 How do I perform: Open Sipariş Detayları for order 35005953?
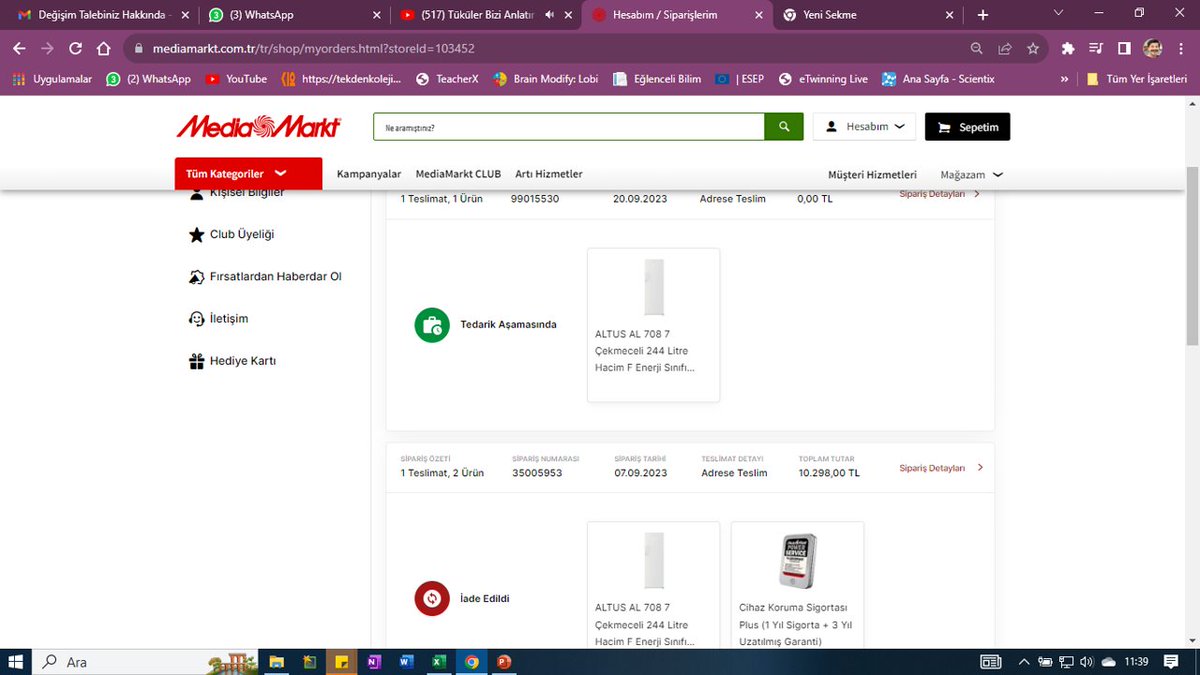click(932, 468)
